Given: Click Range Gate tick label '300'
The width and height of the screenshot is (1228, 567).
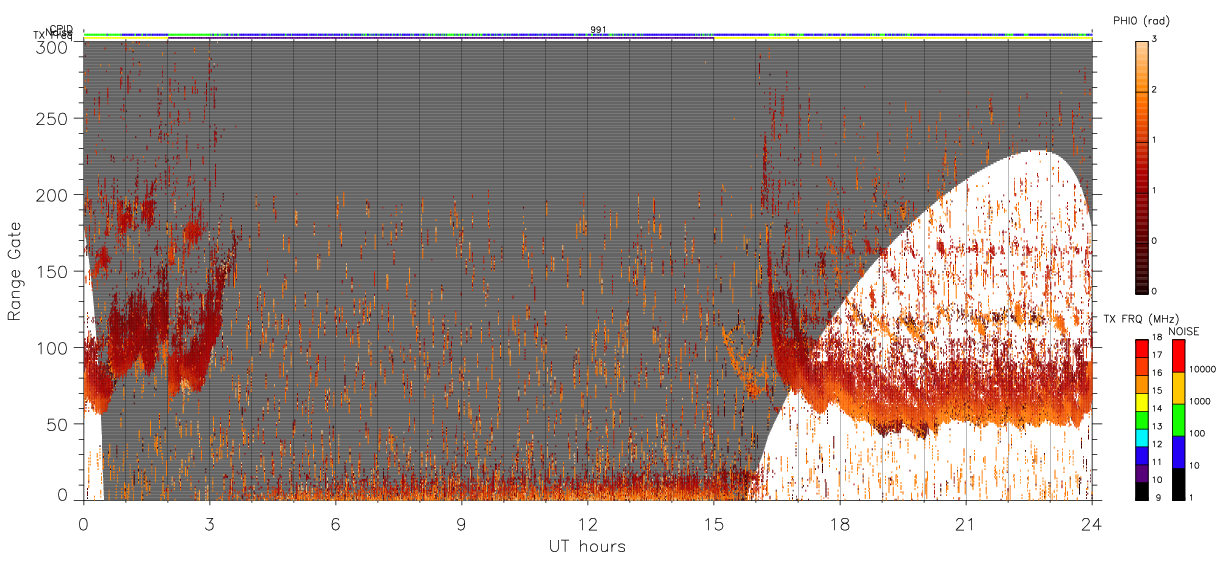Looking at the screenshot, I should 54,47.
